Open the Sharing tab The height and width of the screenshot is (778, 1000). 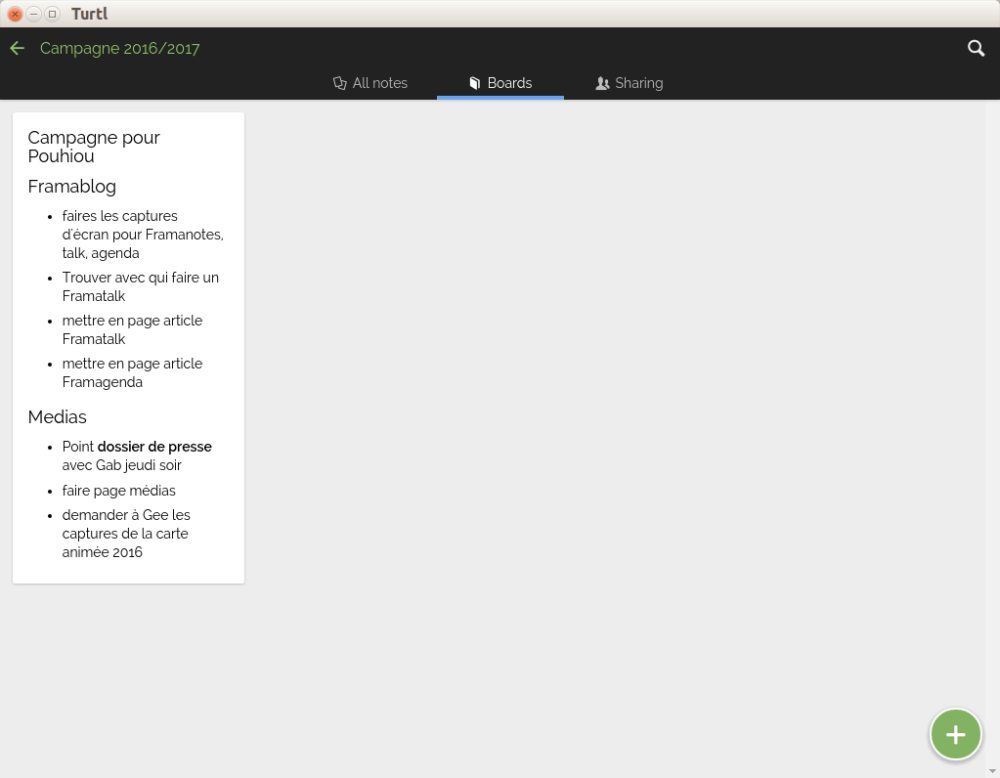(629, 83)
